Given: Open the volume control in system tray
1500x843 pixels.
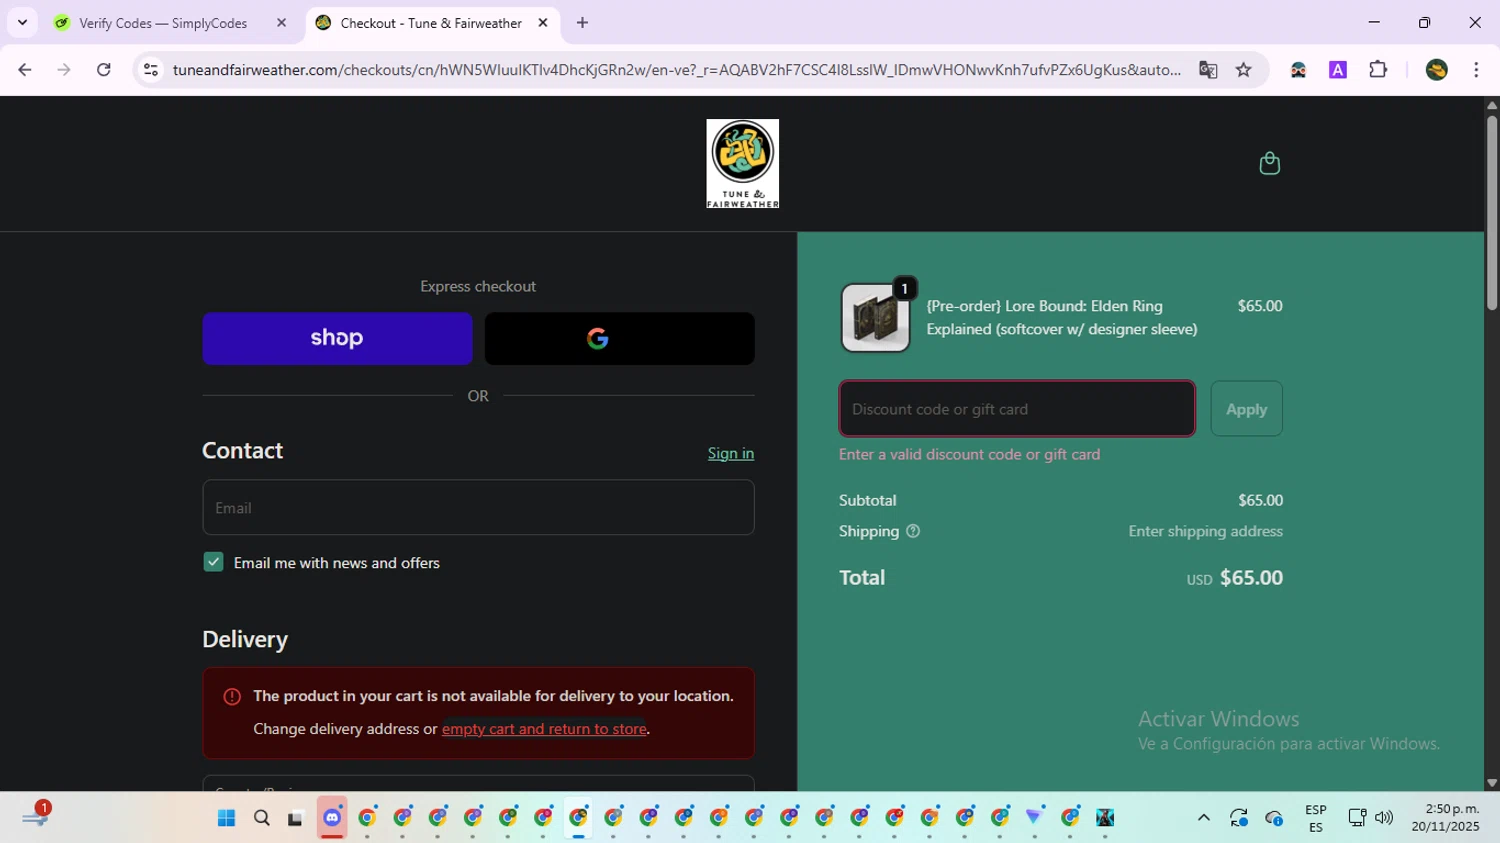Looking at the screenshot, I should (1384, 818).
